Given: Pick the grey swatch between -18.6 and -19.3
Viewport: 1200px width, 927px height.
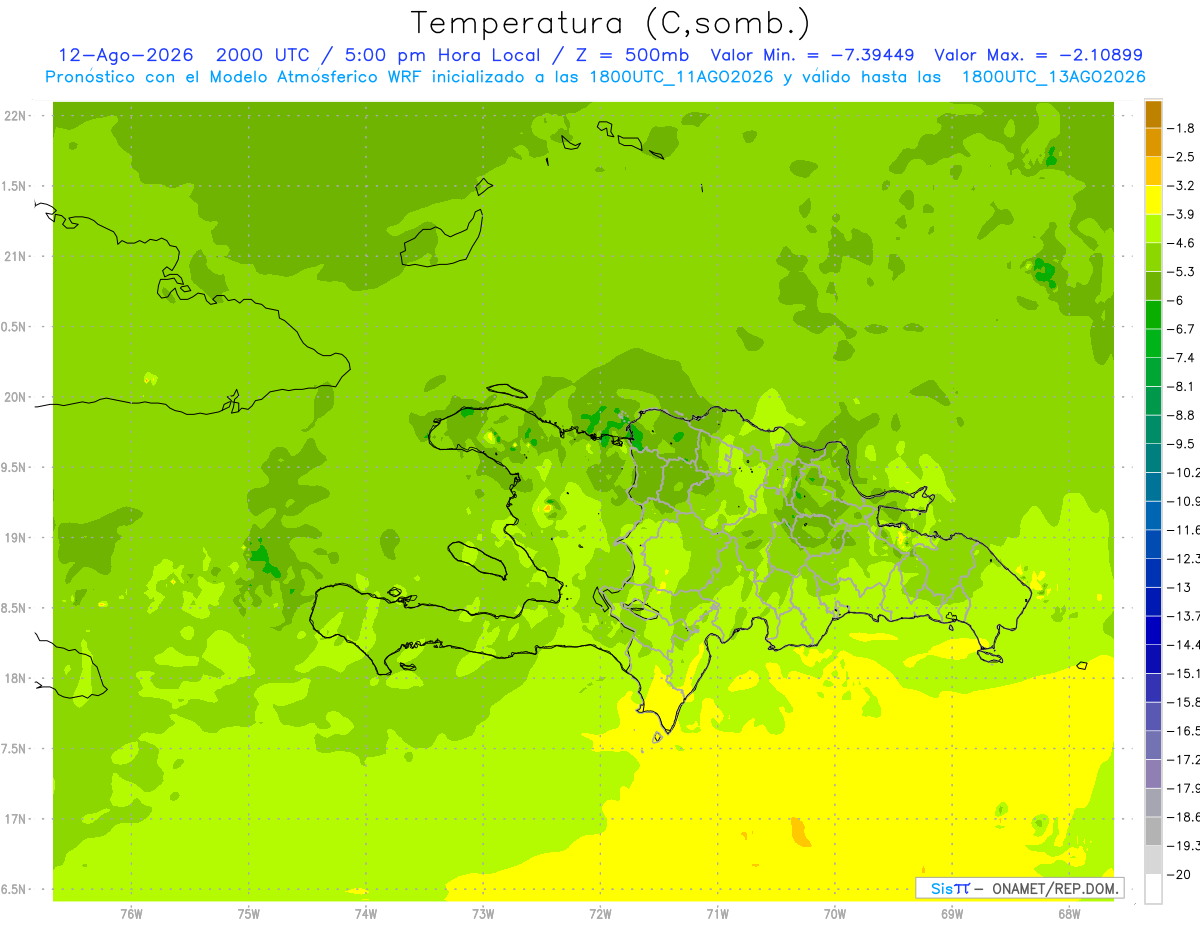Looking at the screenshot, I should coord(1153,831).
